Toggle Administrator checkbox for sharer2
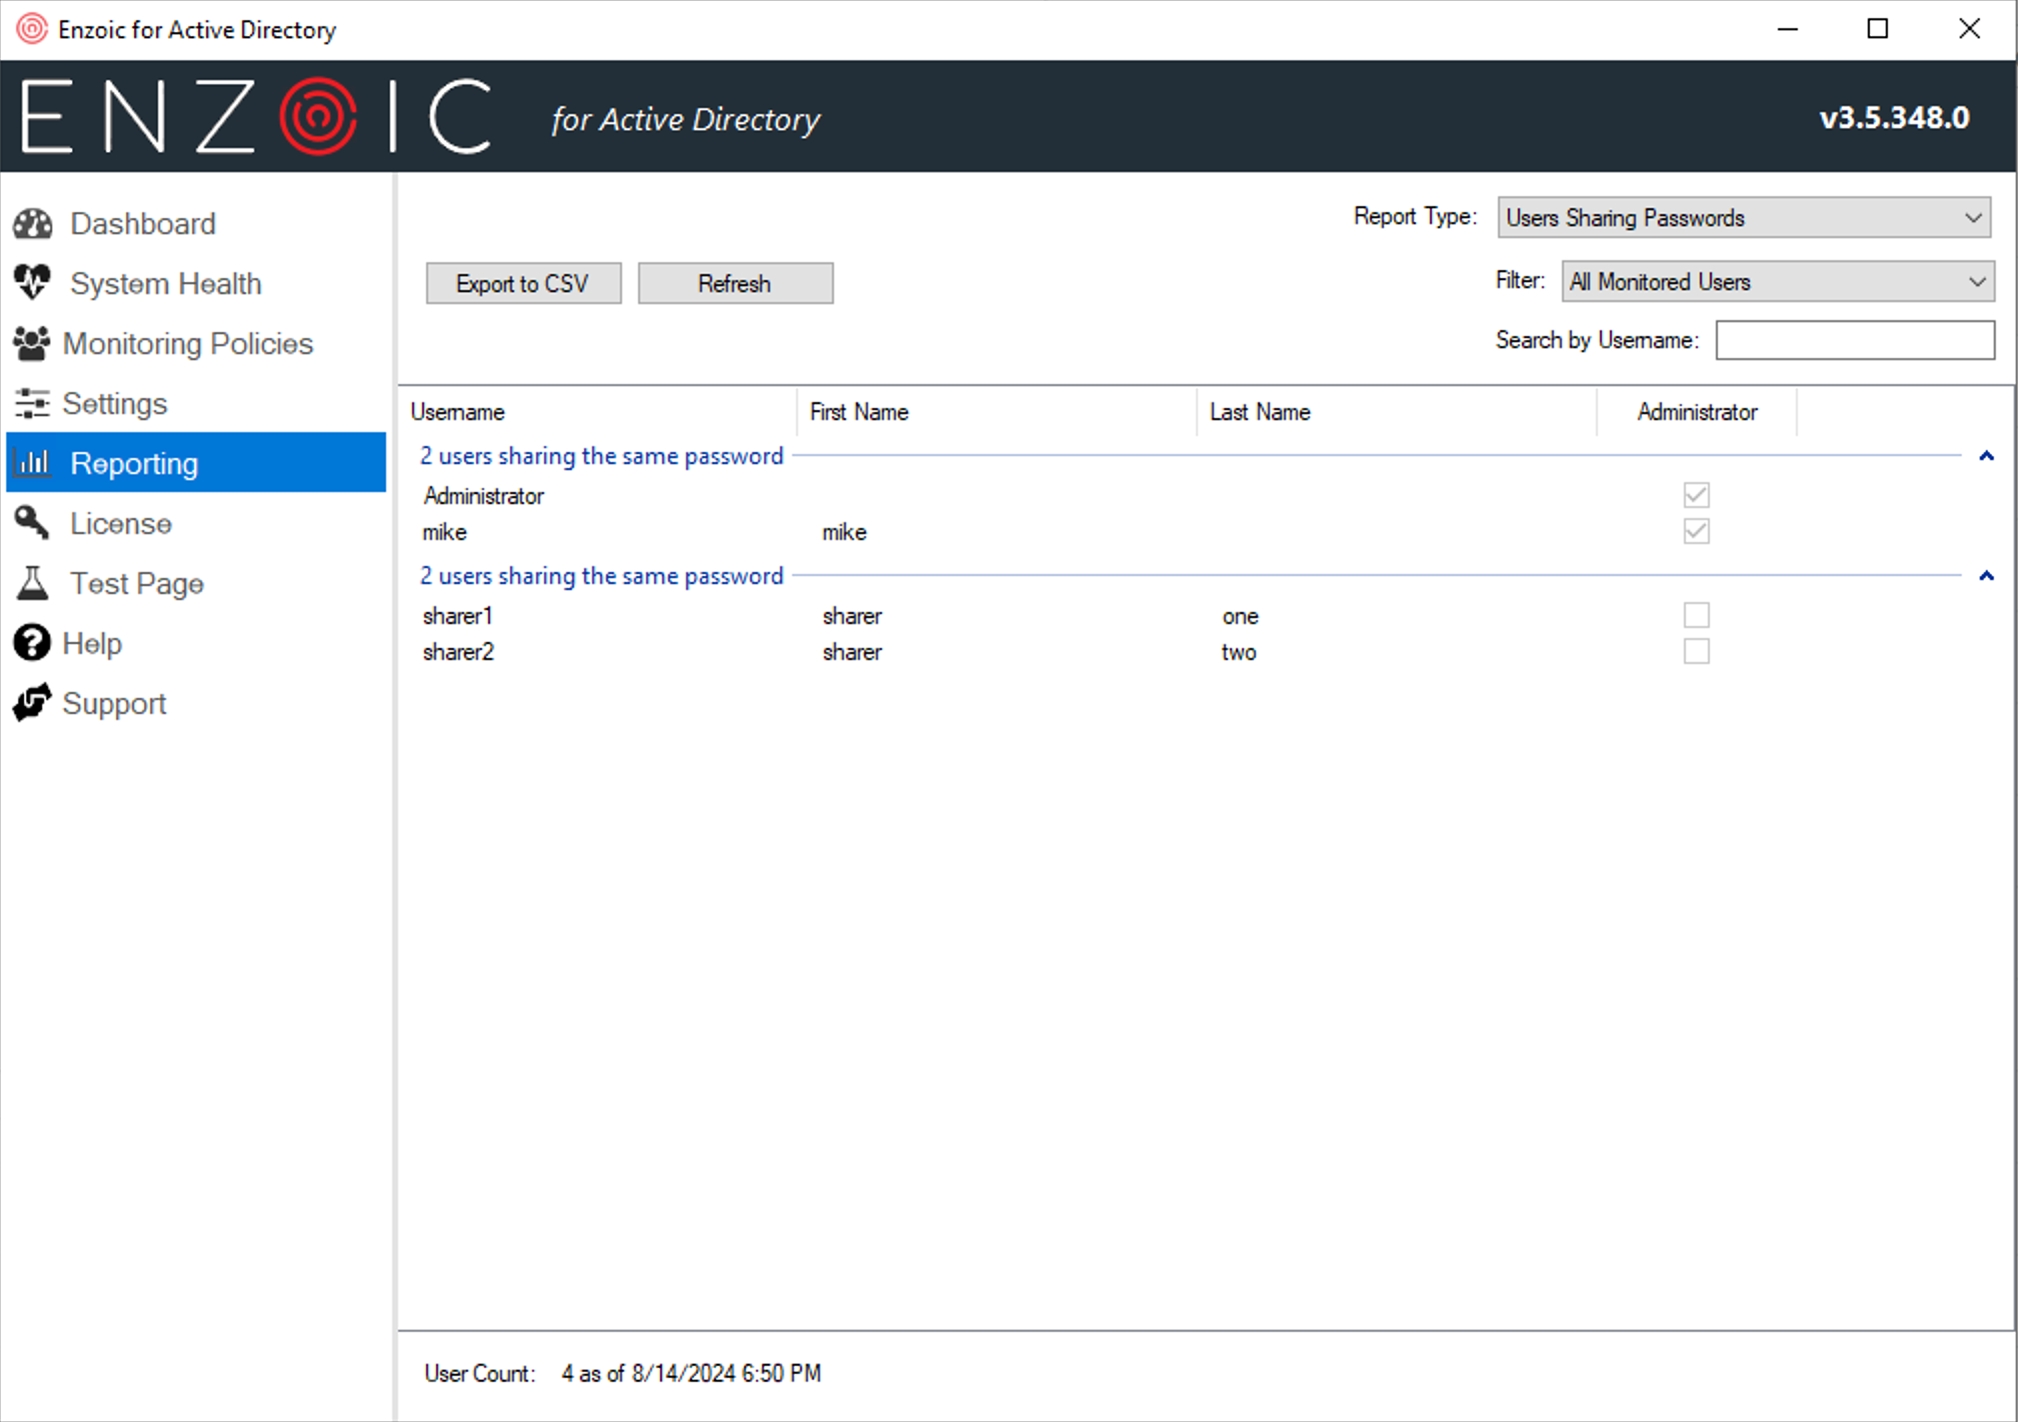Image resolution: width=2018 pixels, height=1422 pixels. click(1696, 651)
